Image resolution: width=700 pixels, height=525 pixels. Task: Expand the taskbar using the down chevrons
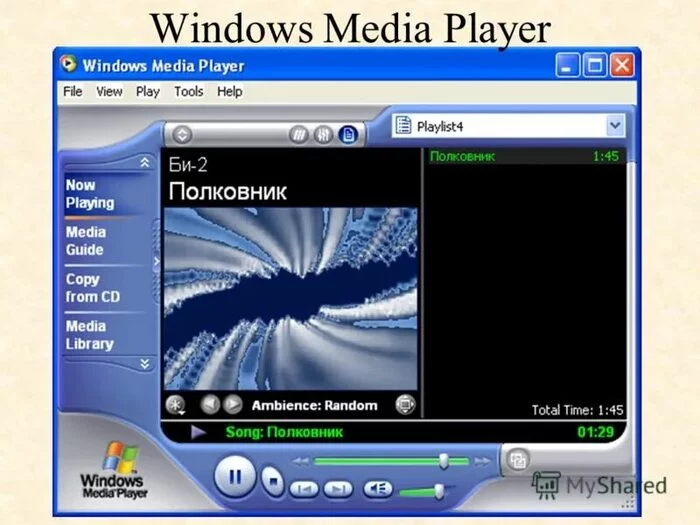click(x=145, y=364)
